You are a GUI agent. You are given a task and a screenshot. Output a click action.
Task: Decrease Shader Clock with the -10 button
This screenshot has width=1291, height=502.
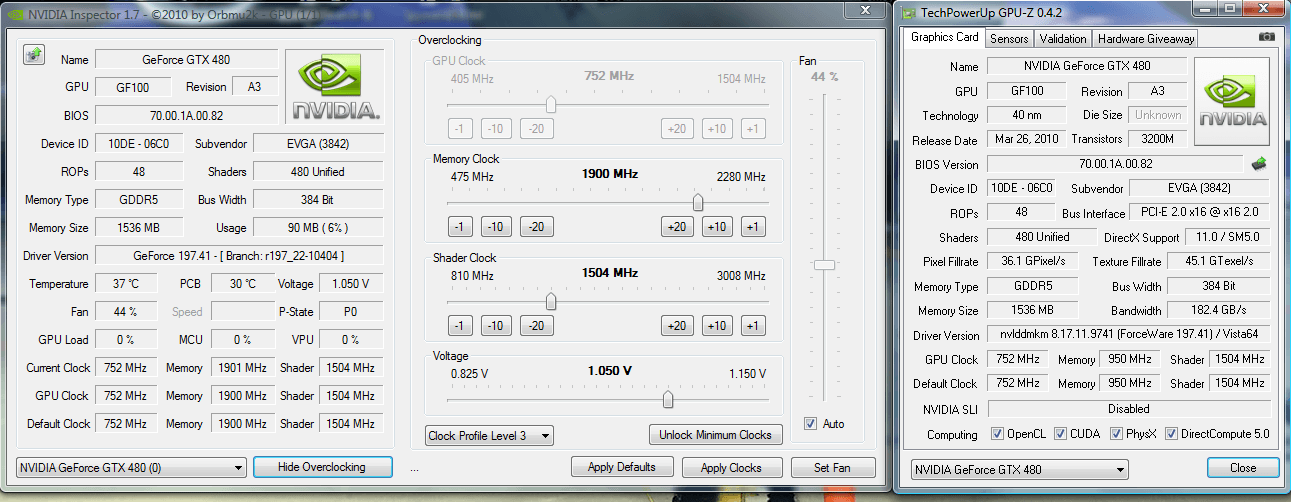495,326
